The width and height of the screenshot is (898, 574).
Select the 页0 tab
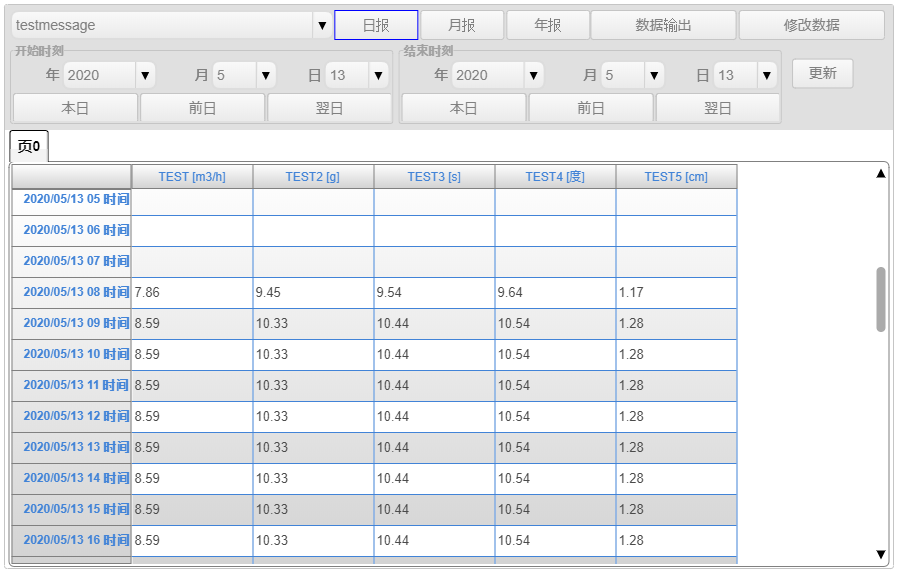[x=29, y=147]
